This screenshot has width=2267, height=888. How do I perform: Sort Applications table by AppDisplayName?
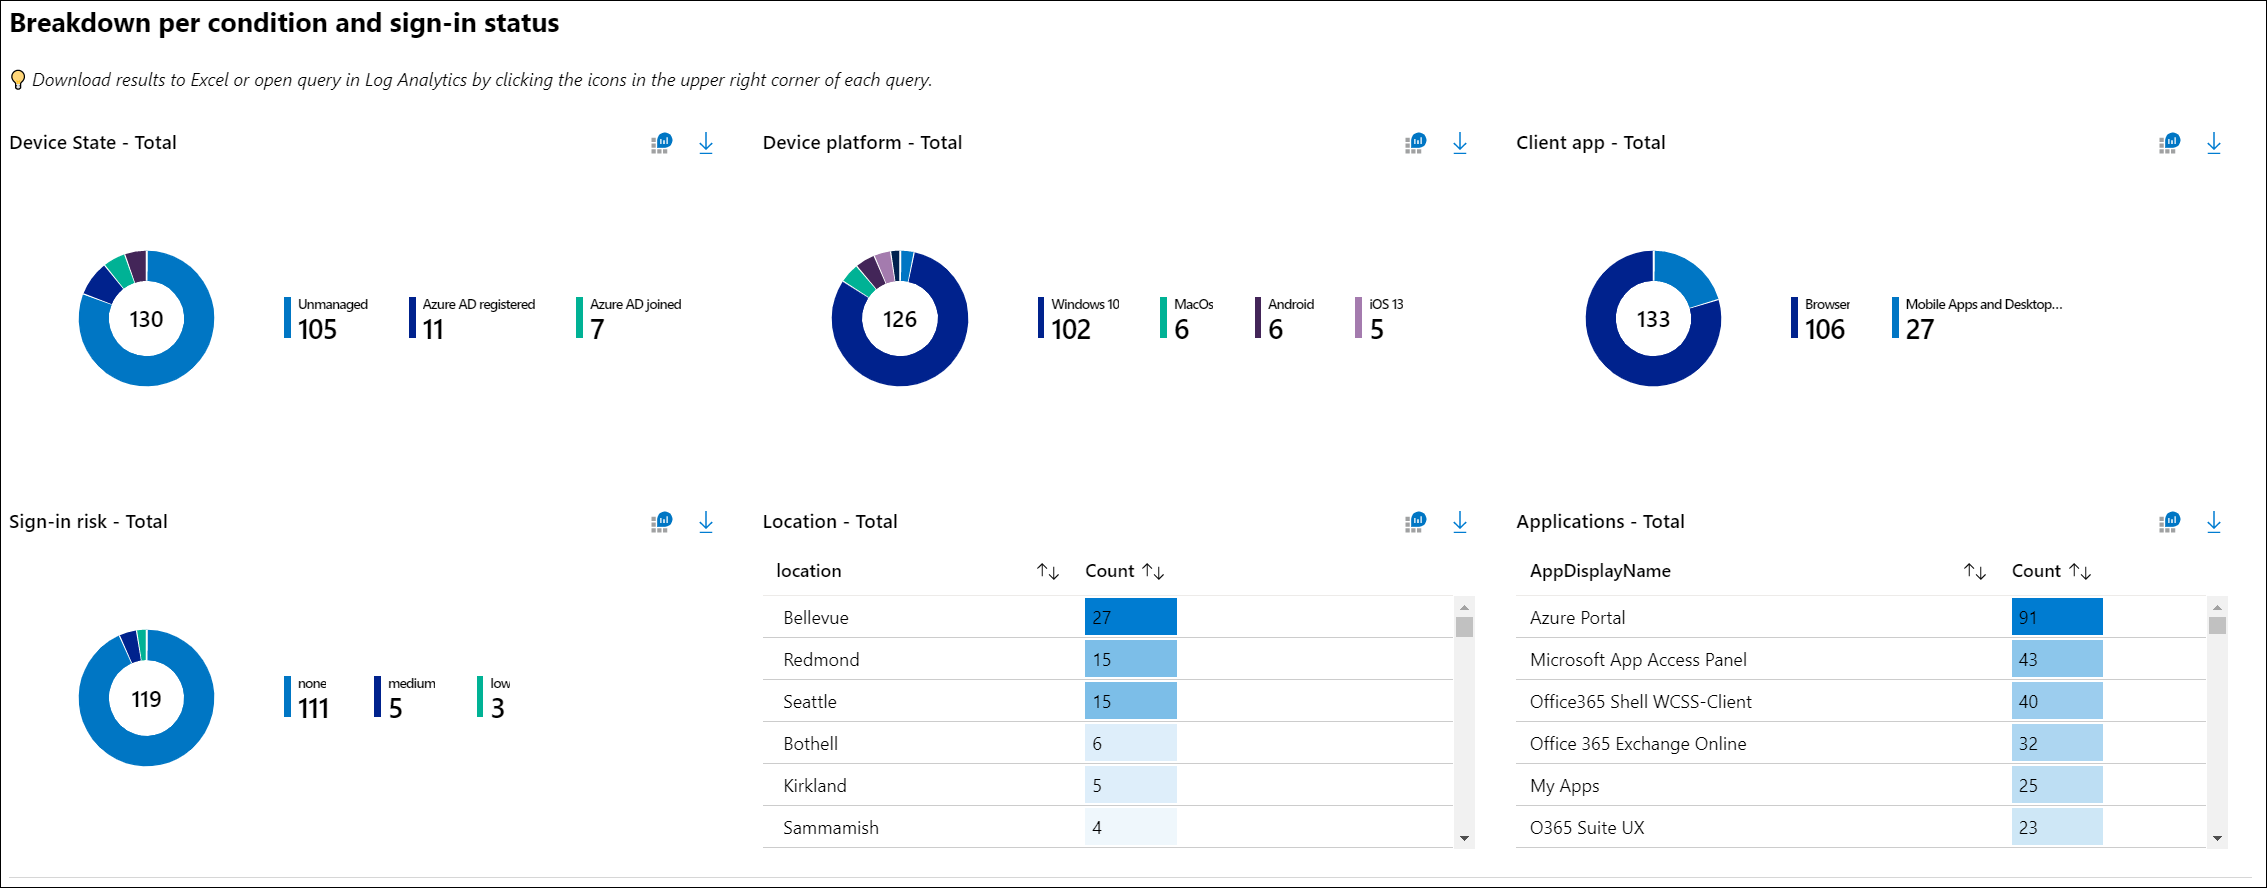1974,571
